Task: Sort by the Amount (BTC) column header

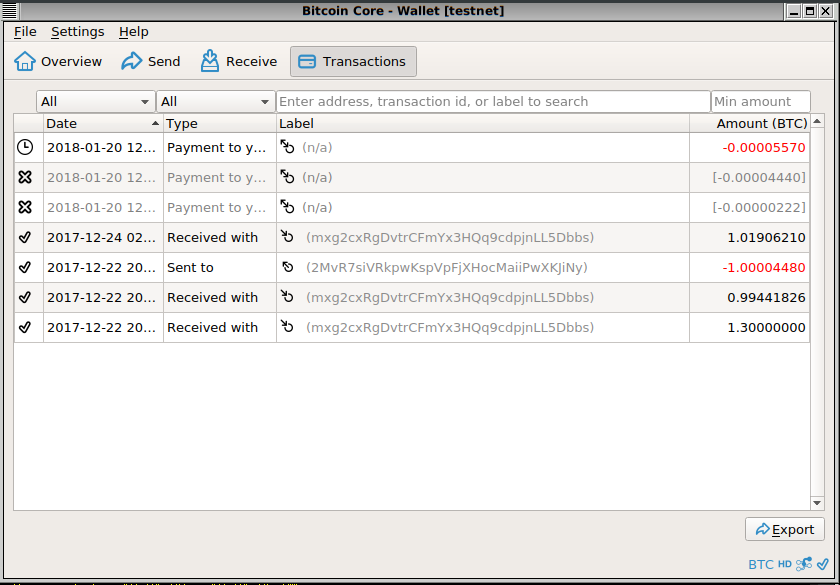Action: pyautogui.click(x=749, y=123)
